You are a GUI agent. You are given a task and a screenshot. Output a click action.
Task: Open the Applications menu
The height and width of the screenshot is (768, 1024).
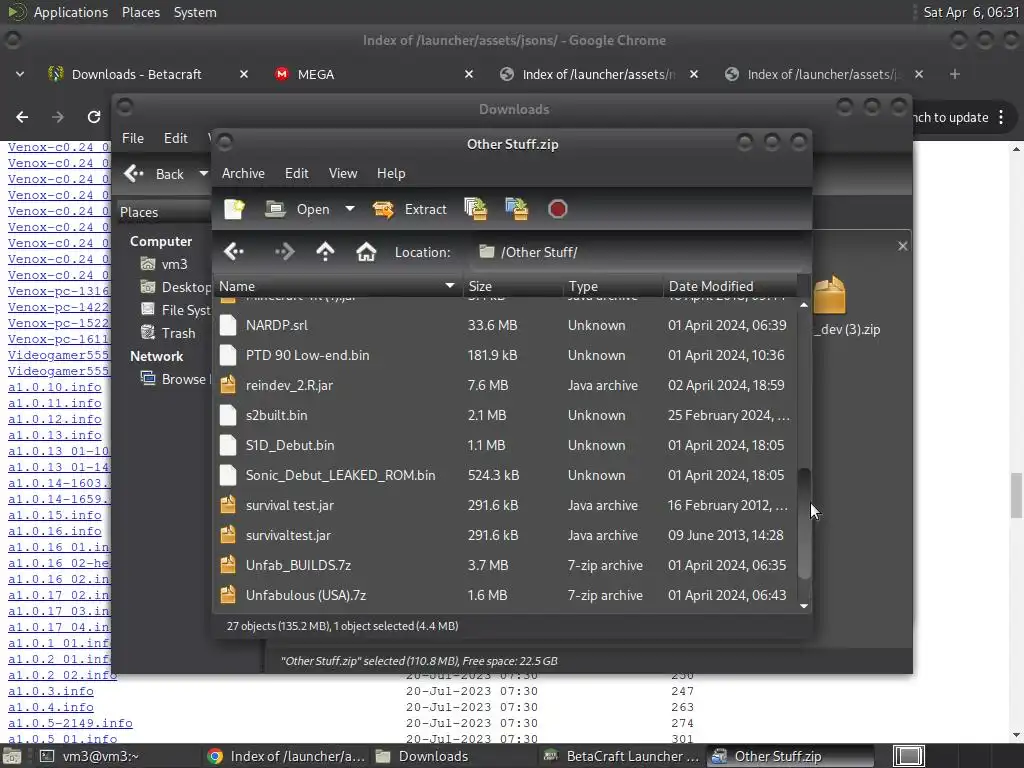[71, 12]
